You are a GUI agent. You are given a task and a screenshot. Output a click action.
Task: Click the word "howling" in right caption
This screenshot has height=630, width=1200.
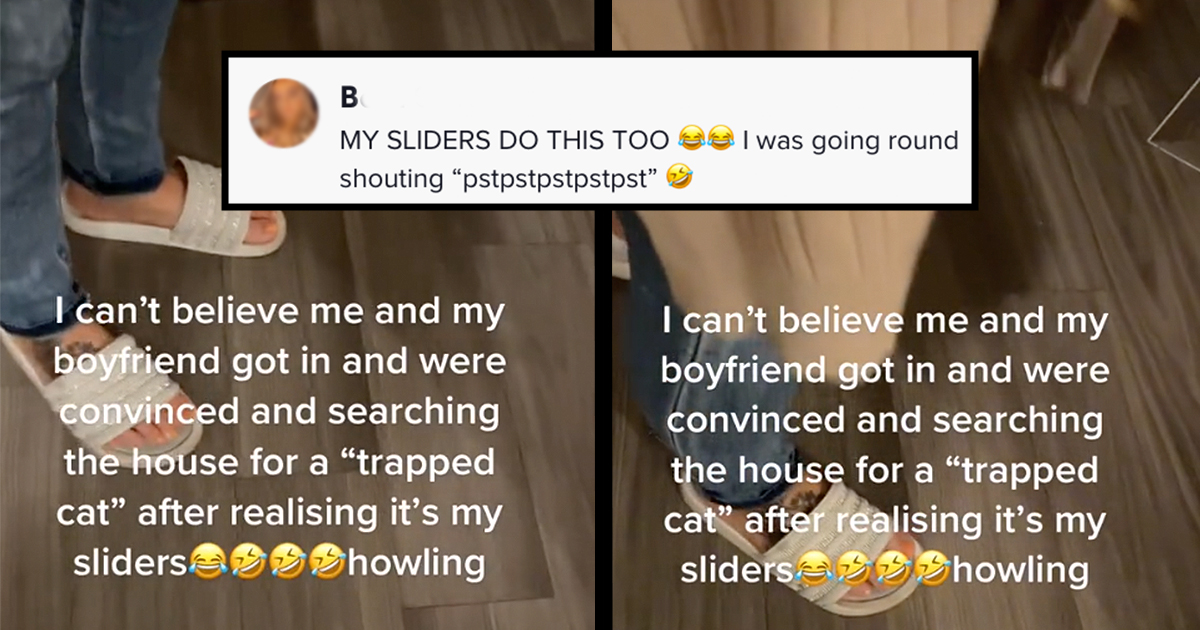pos(1021,571)
